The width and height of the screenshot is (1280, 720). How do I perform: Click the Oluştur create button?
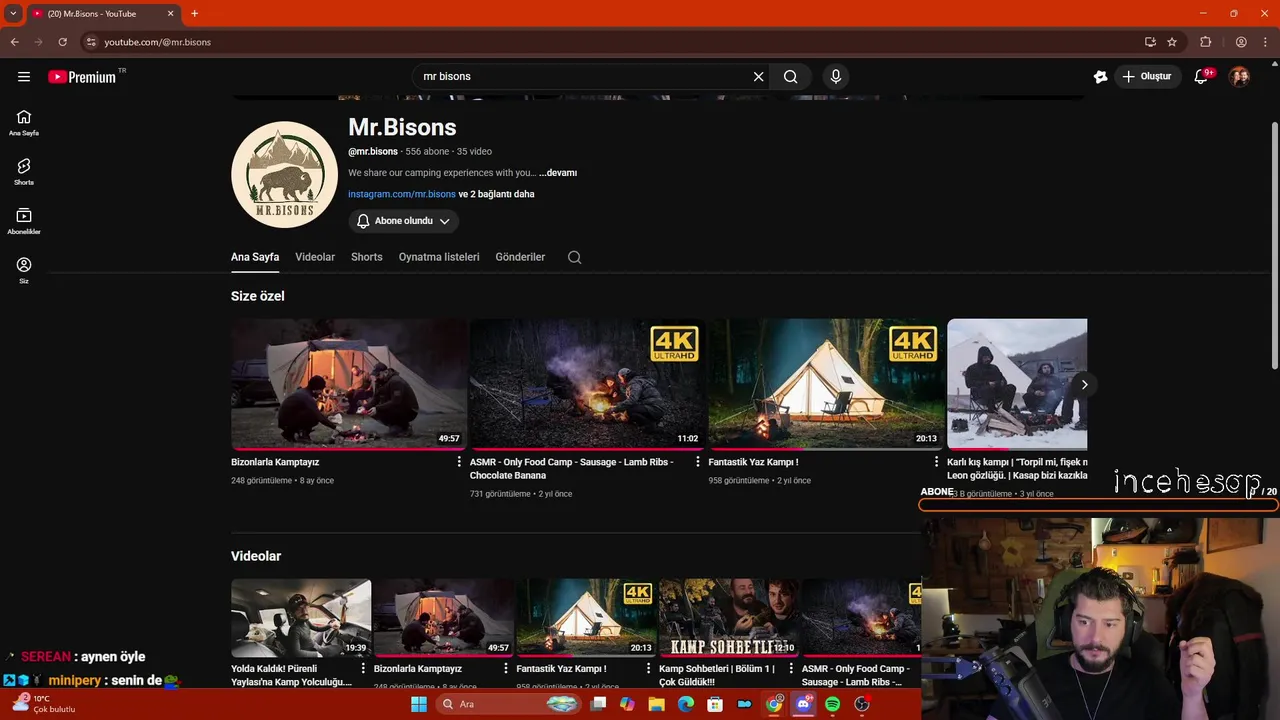[1147, 76]
